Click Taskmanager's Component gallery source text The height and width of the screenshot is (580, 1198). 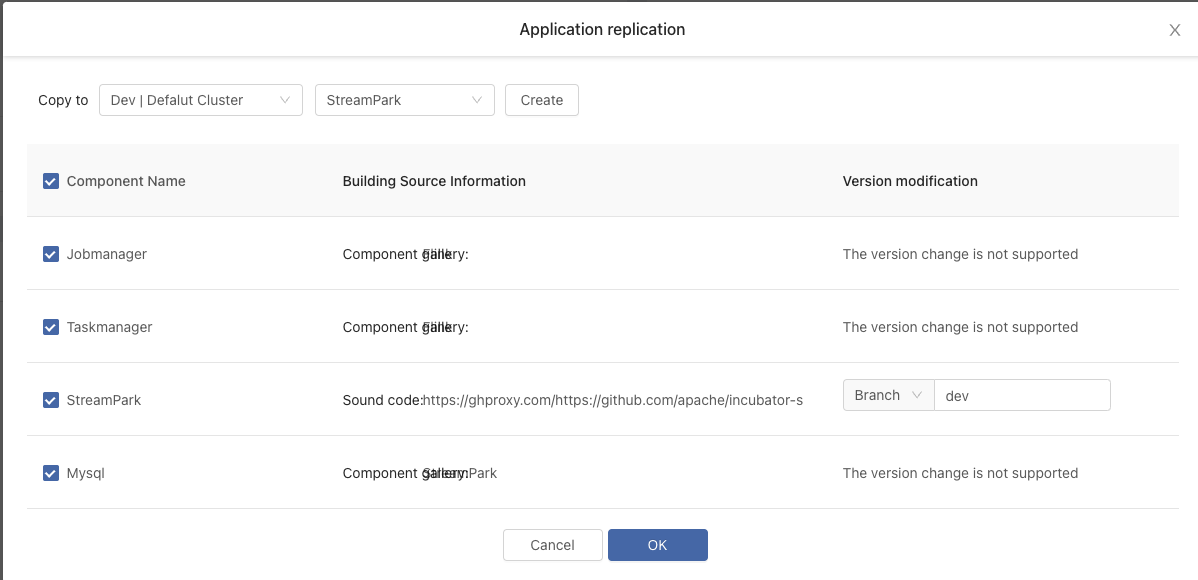click(405, 327)
